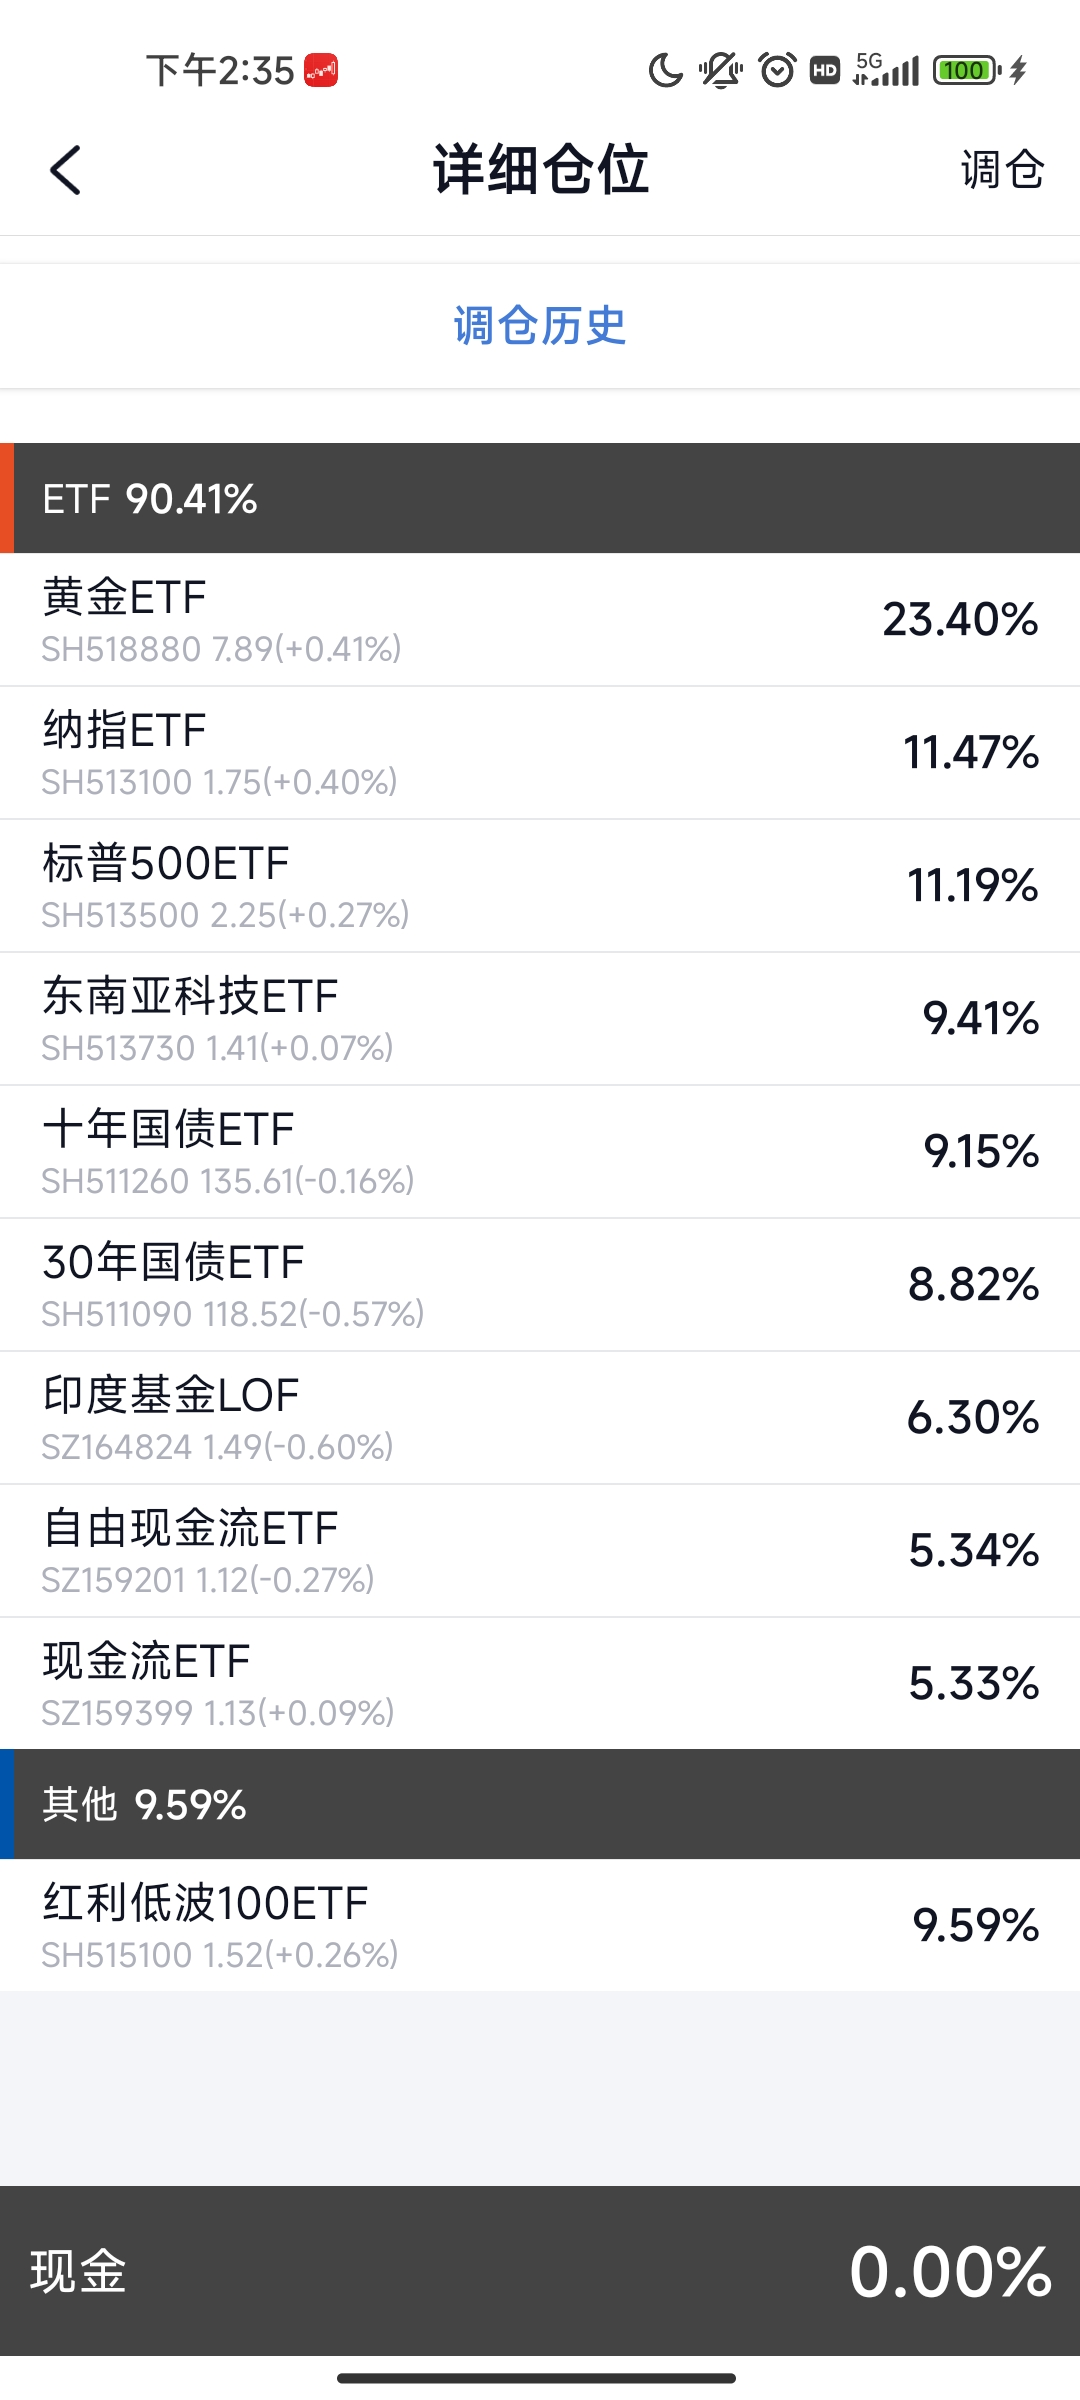
Task: Tap the alarm clock status icon
Action: click(777, 71)
